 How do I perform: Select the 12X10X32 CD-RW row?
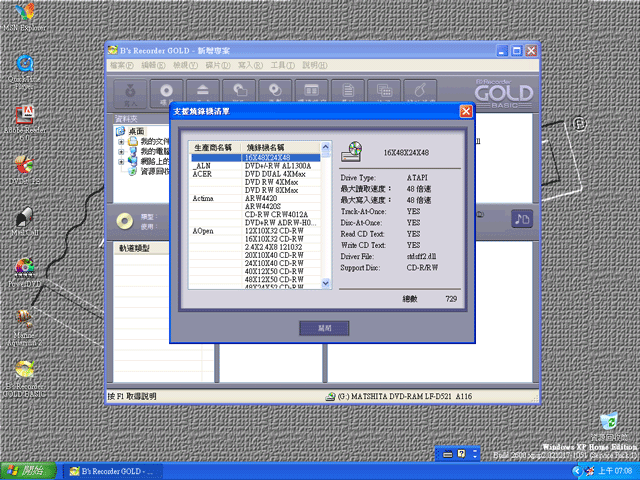(255, 231)
